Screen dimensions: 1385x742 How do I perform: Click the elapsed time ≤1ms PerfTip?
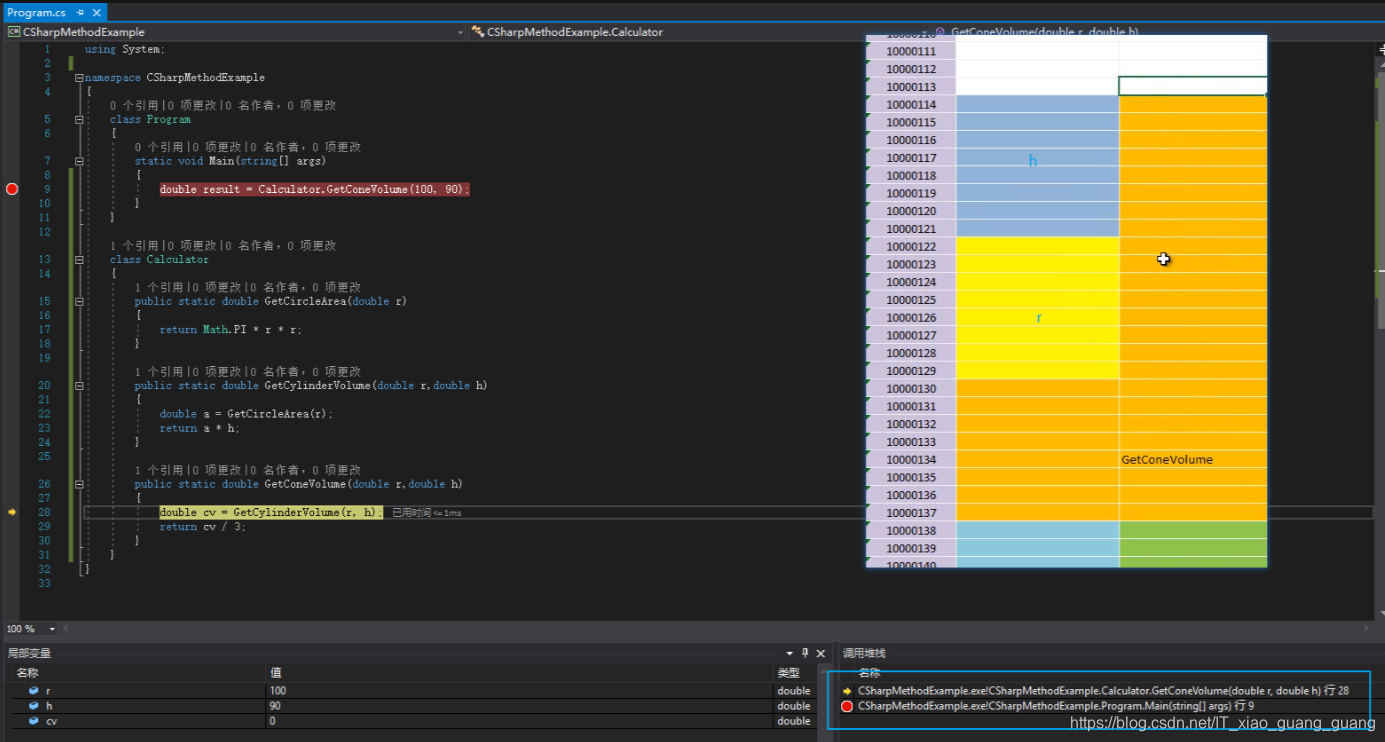[x=427, y=512]
